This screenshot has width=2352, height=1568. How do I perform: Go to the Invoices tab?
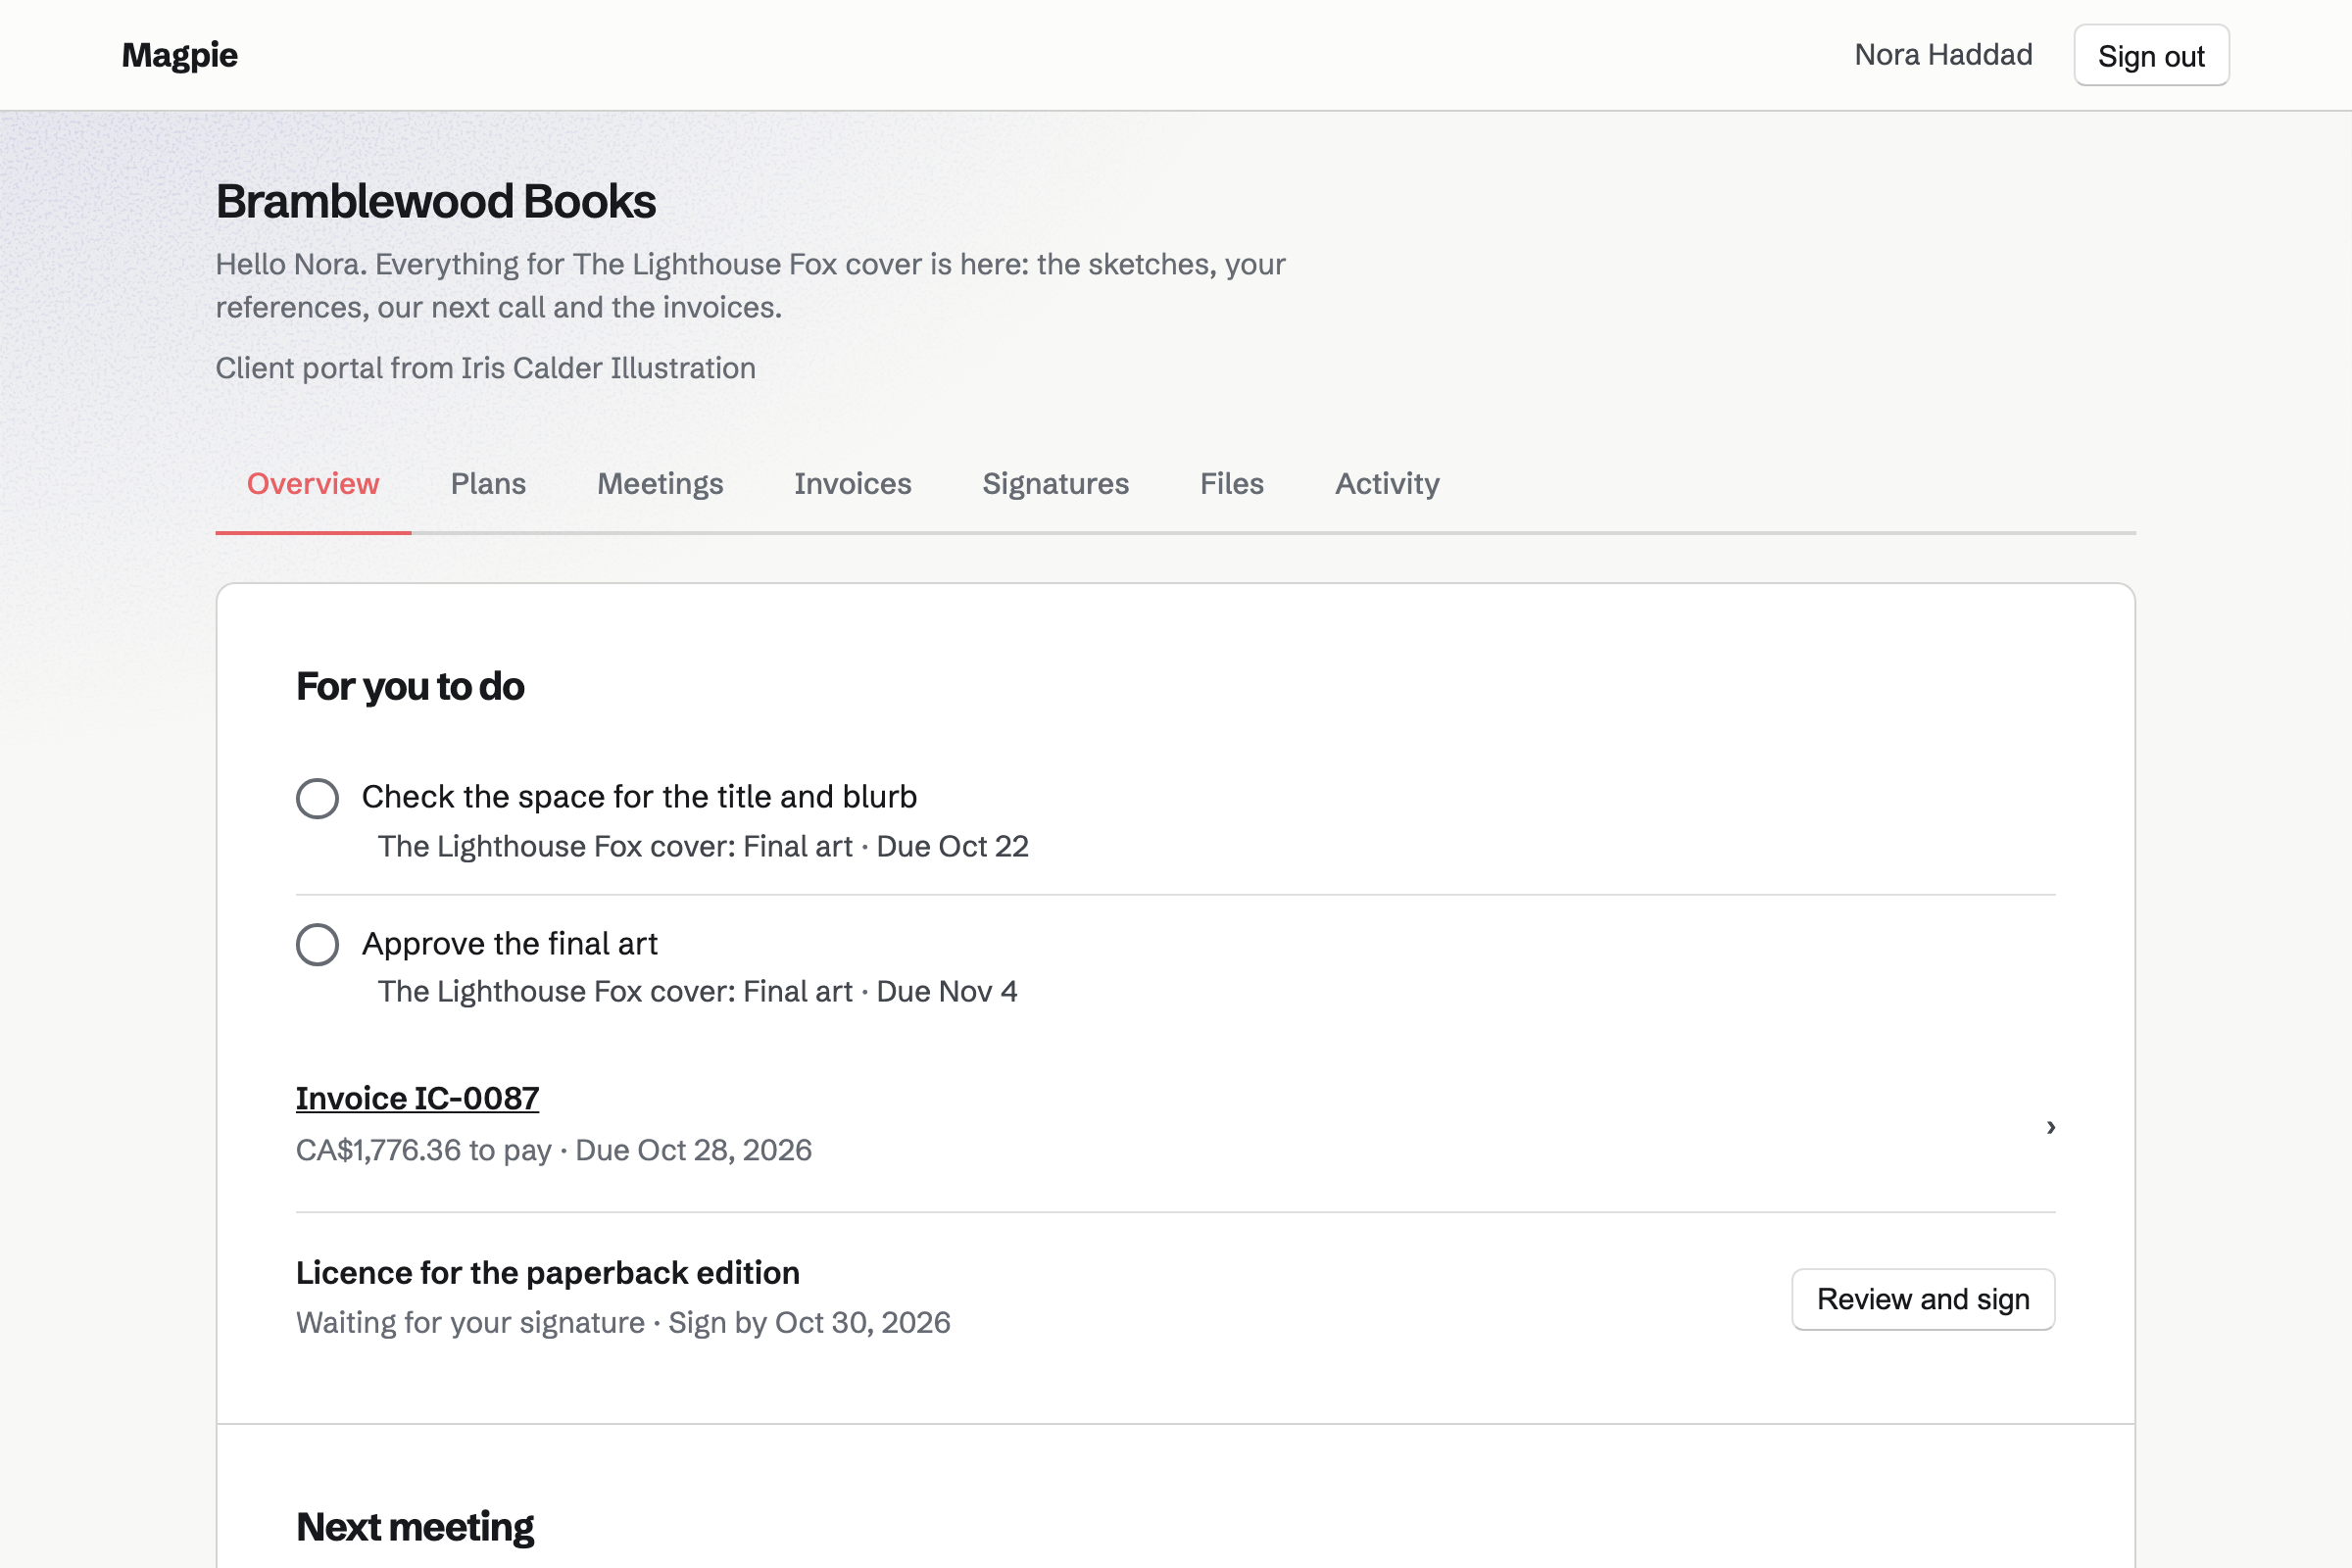(853, 484)
